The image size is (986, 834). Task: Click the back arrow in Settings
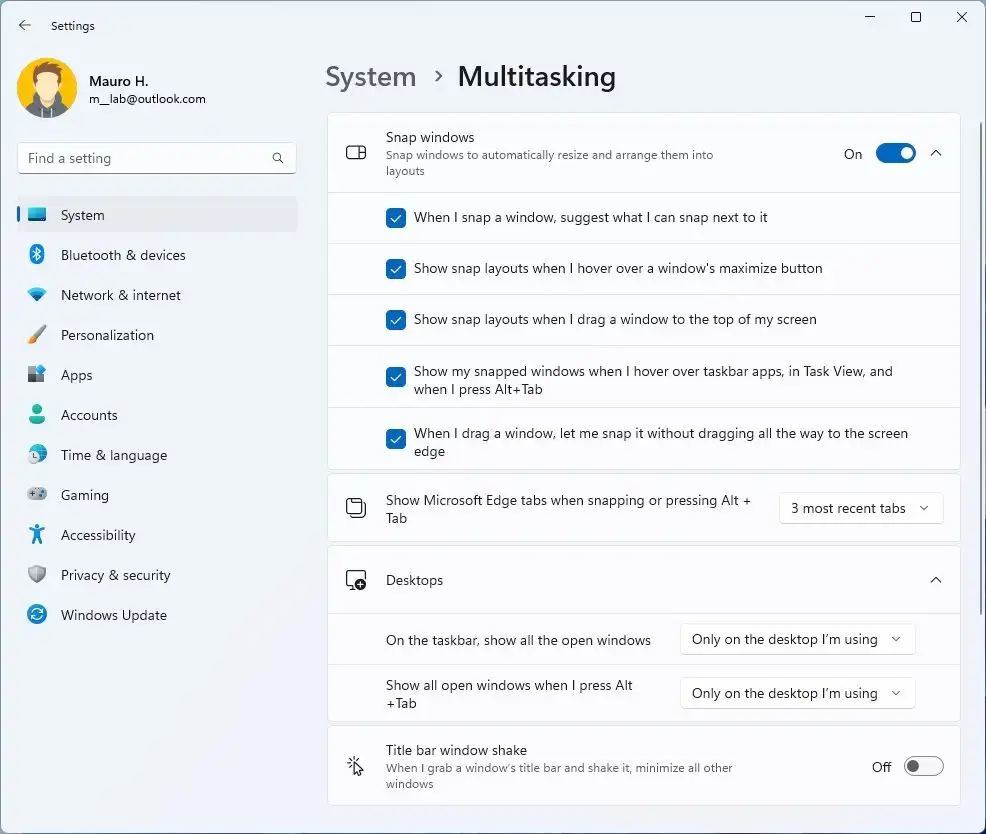point(25,26)
